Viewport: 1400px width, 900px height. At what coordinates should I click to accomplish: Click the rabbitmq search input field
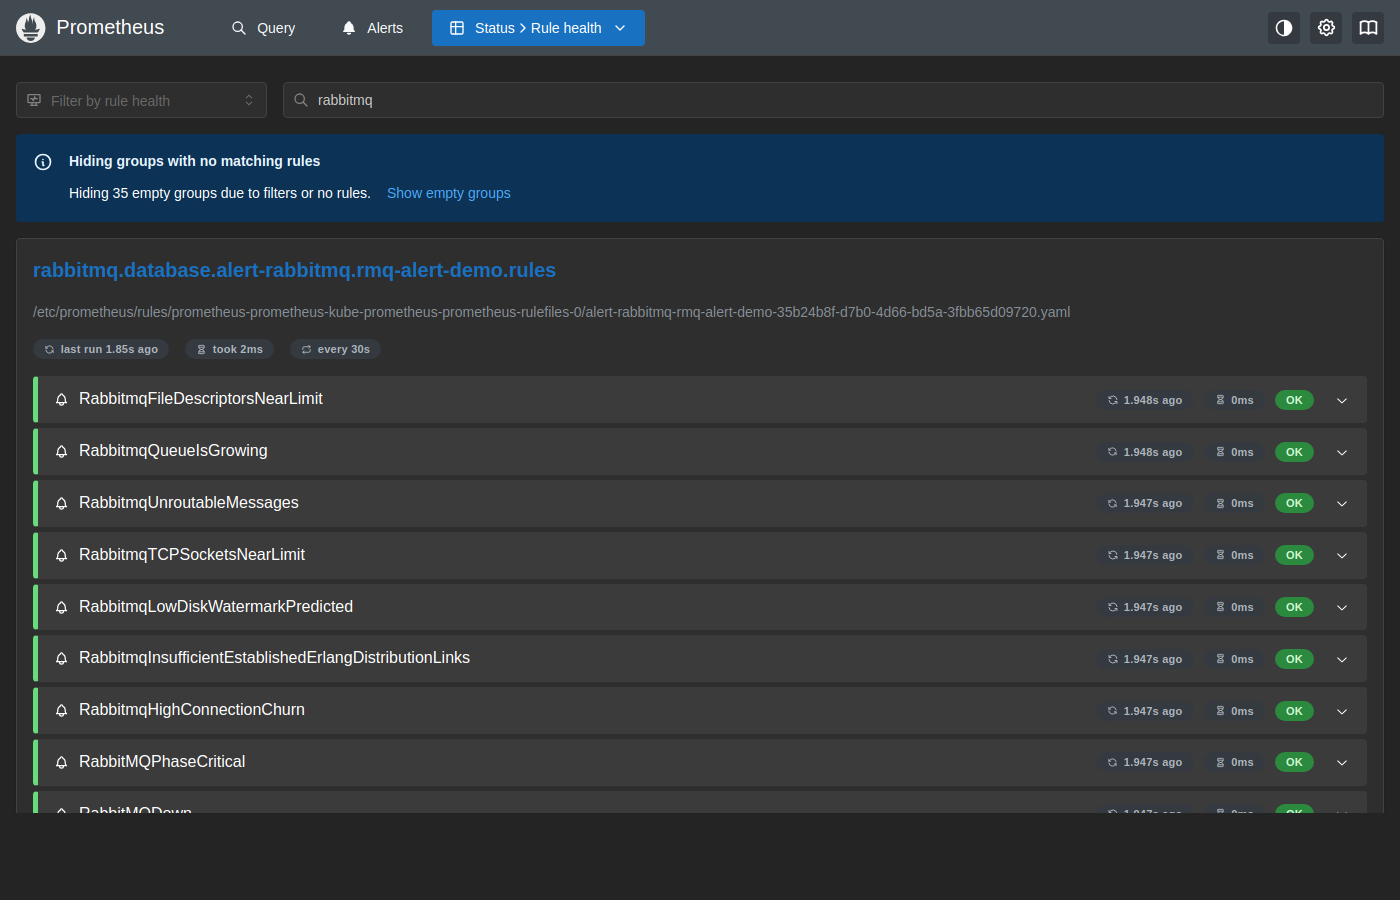[833, 100]
